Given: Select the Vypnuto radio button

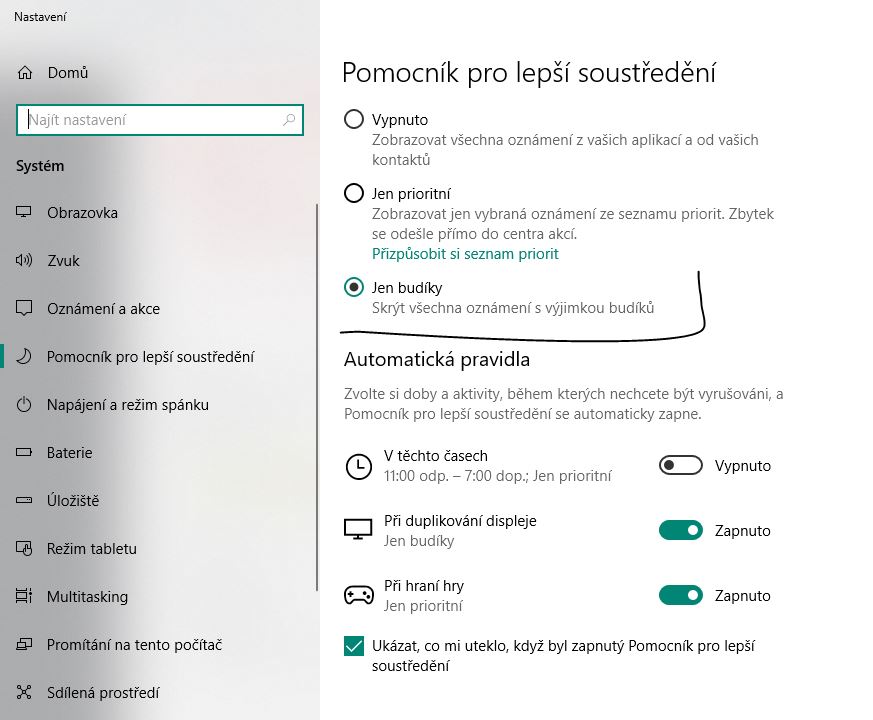Looking at the screenshot, I should click(x=353, y=120).
